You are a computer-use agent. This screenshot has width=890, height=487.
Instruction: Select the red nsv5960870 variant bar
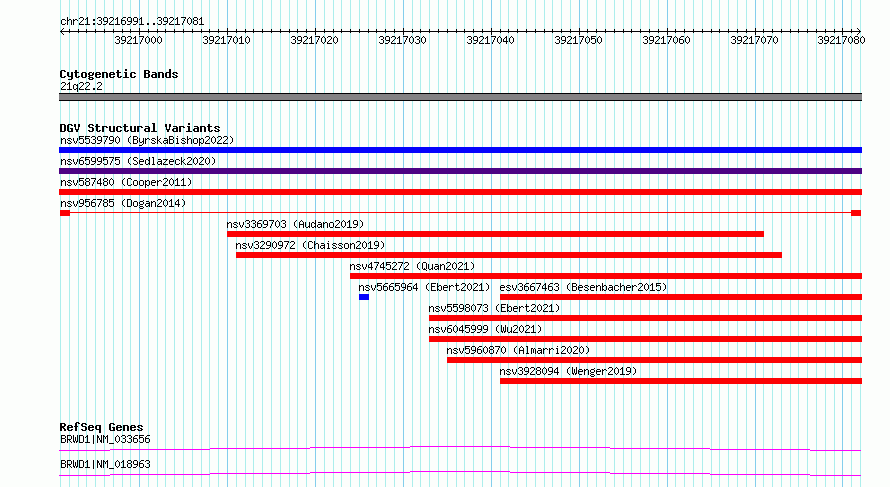click(x=654, y=360)
